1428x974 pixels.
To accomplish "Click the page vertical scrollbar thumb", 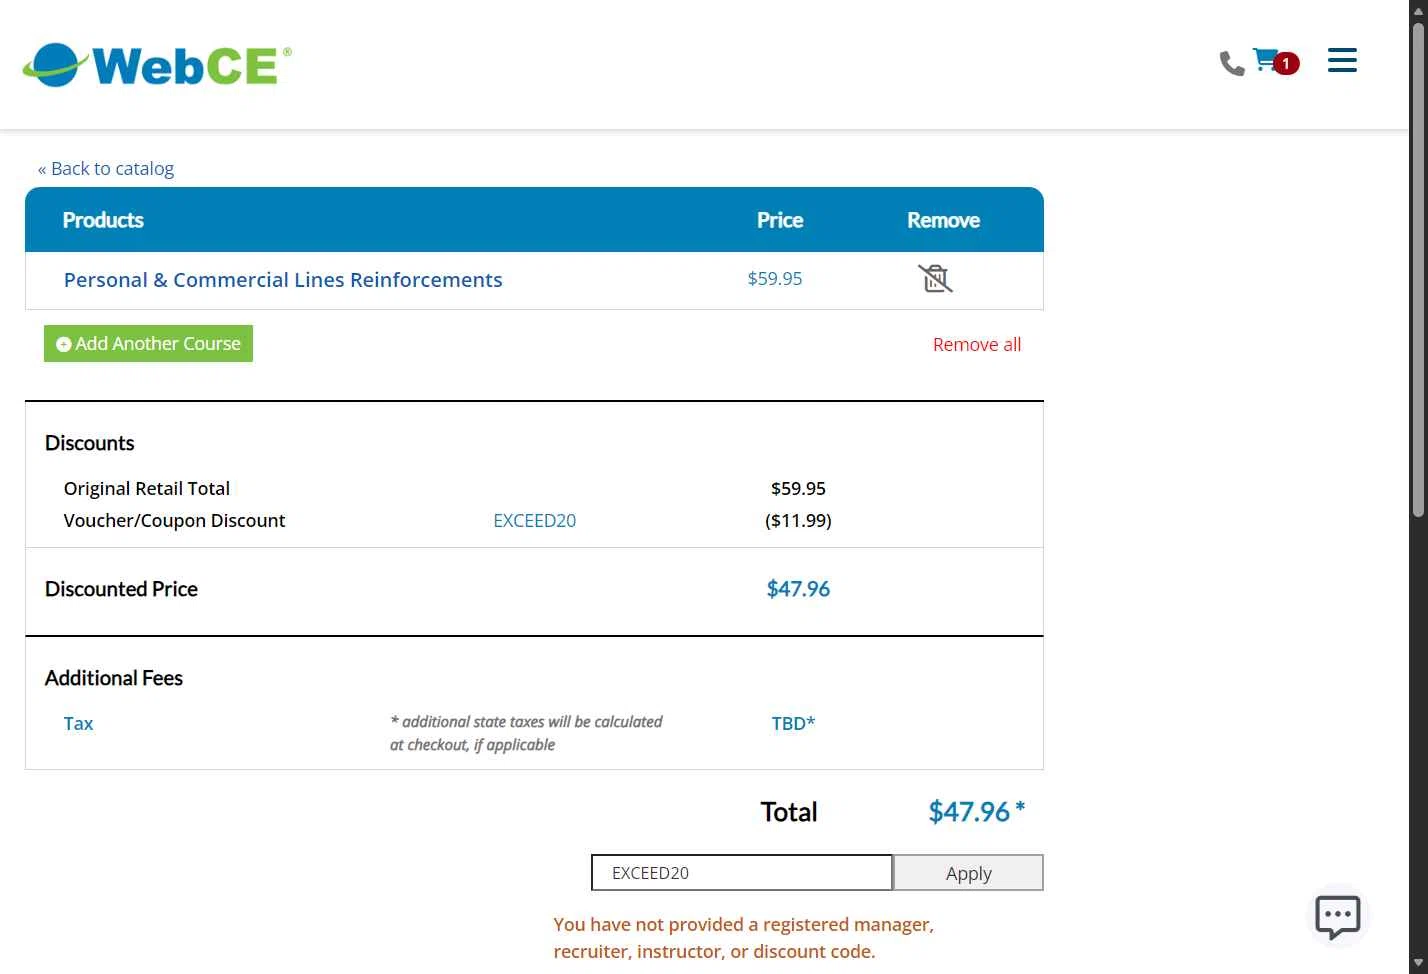I will (x=1417, y=270).
